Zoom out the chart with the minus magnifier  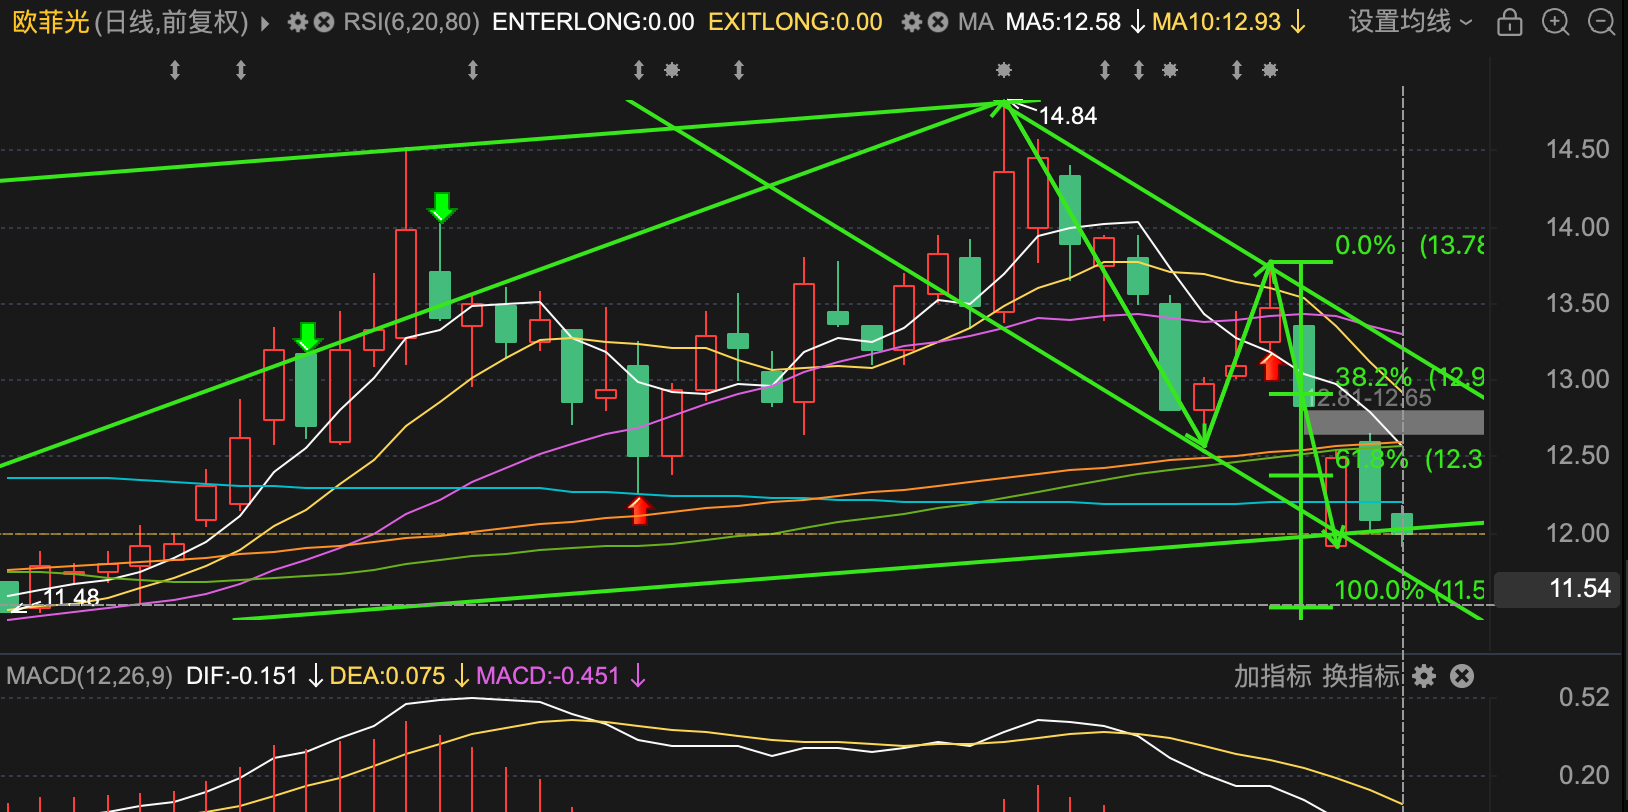coord(1602,22)
